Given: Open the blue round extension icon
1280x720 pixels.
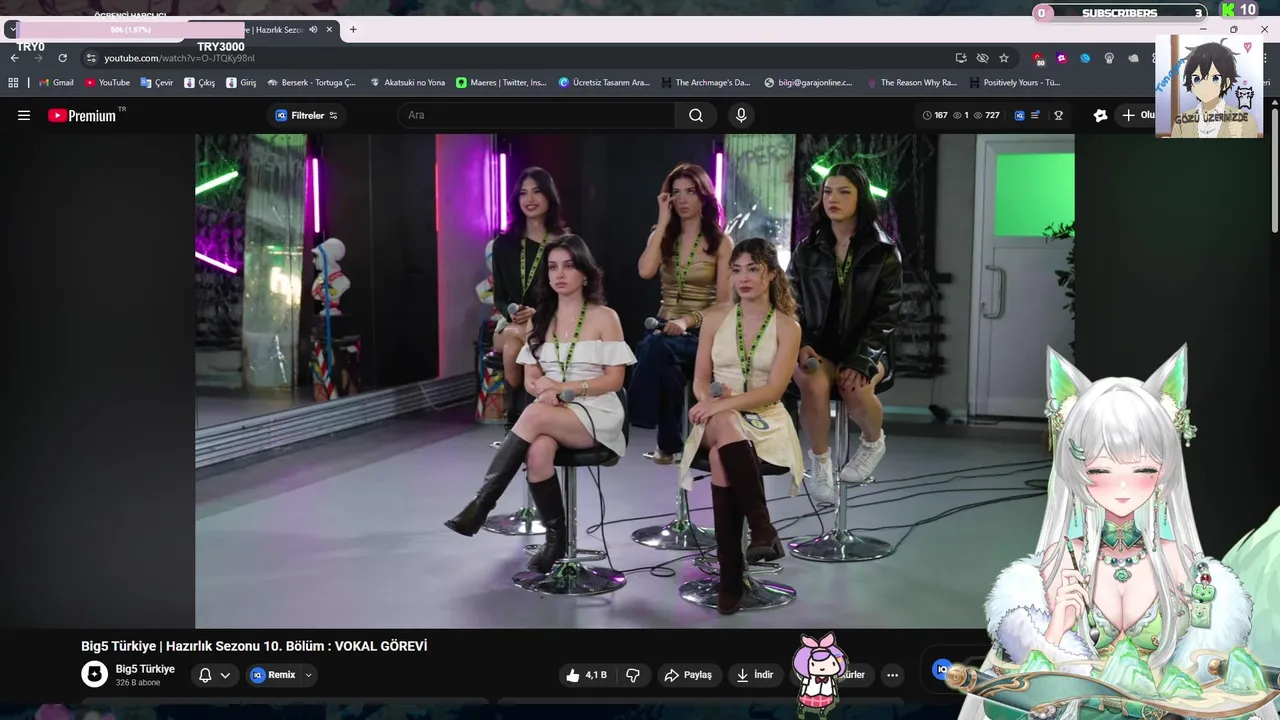Looking at the screenshot, I should click(x=1085, y=58).
